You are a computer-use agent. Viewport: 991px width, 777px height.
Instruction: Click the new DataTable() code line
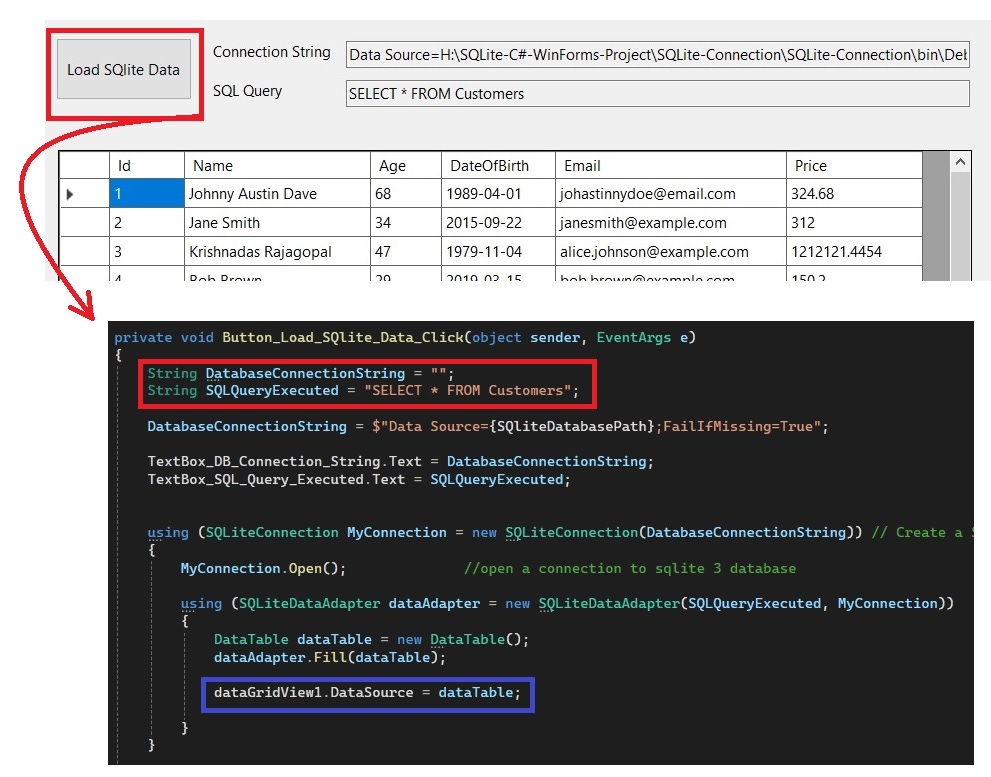click(x=371, y=640)
